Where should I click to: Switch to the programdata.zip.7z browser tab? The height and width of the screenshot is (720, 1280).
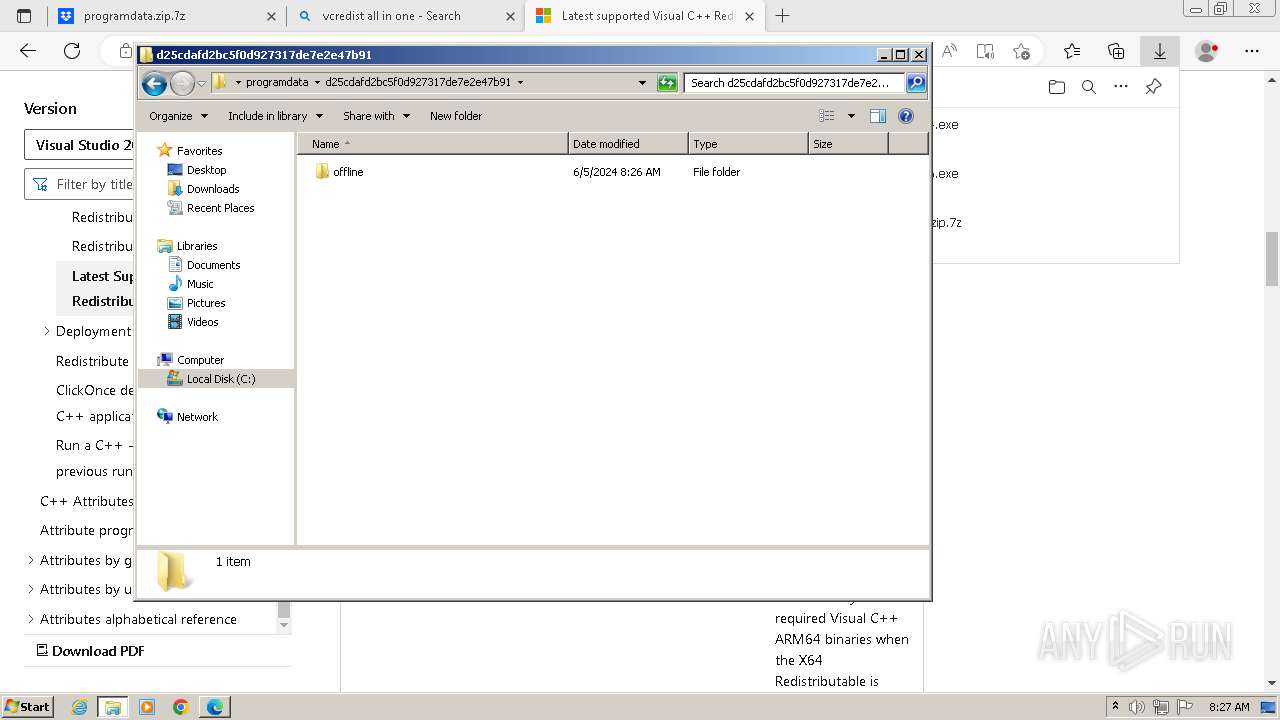coord(165,16)
